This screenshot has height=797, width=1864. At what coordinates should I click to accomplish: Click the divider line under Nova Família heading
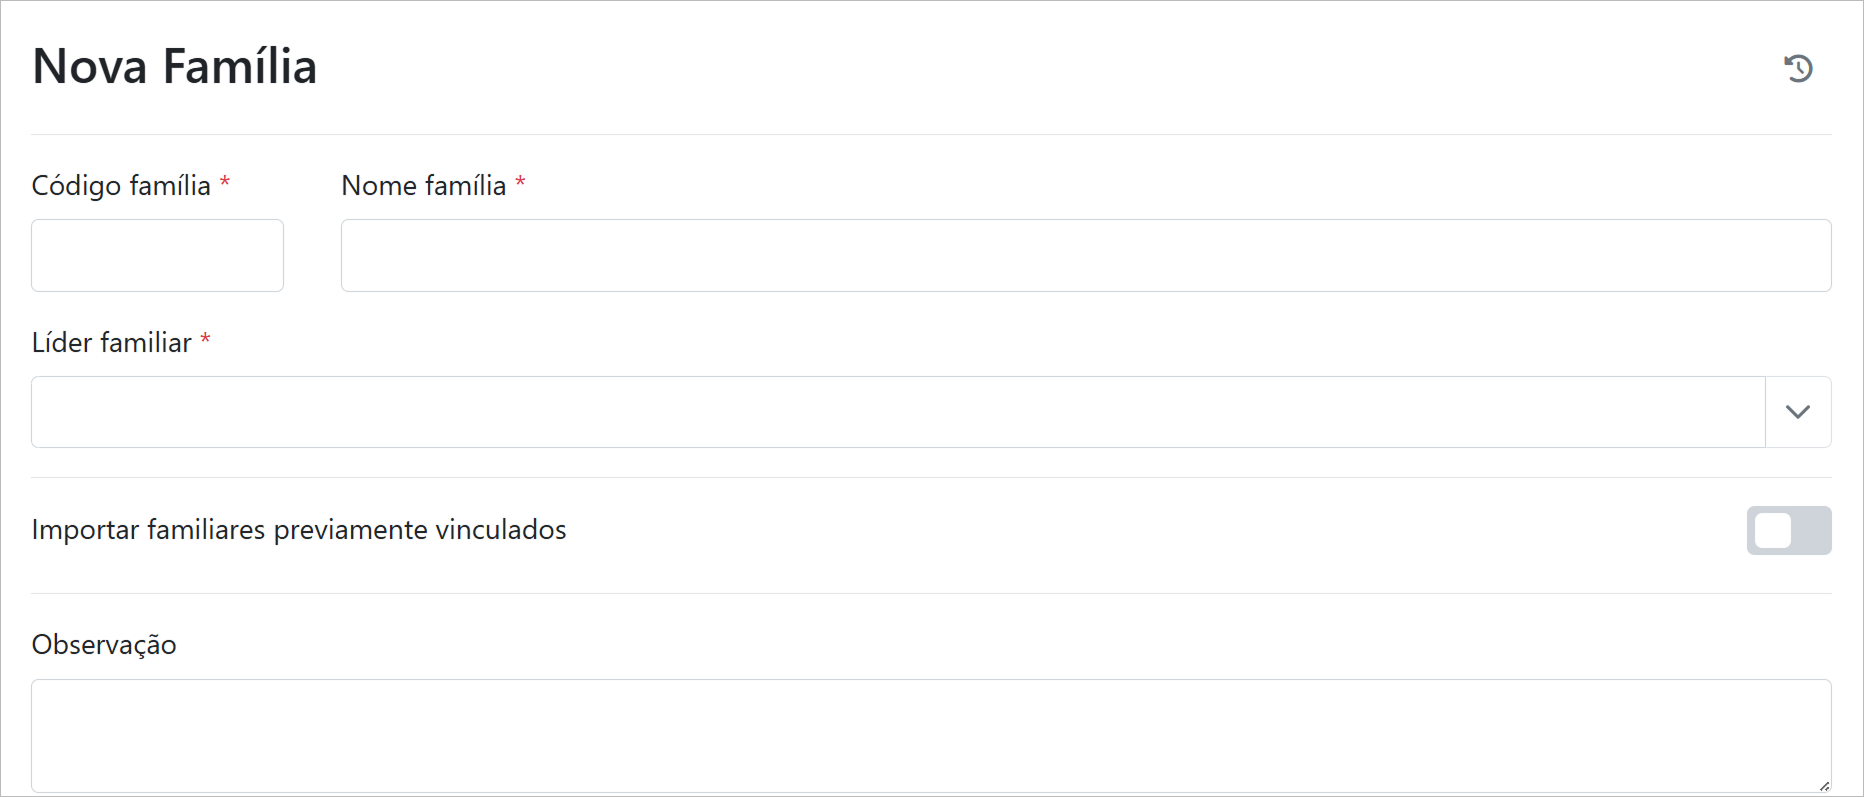[930, 134]
